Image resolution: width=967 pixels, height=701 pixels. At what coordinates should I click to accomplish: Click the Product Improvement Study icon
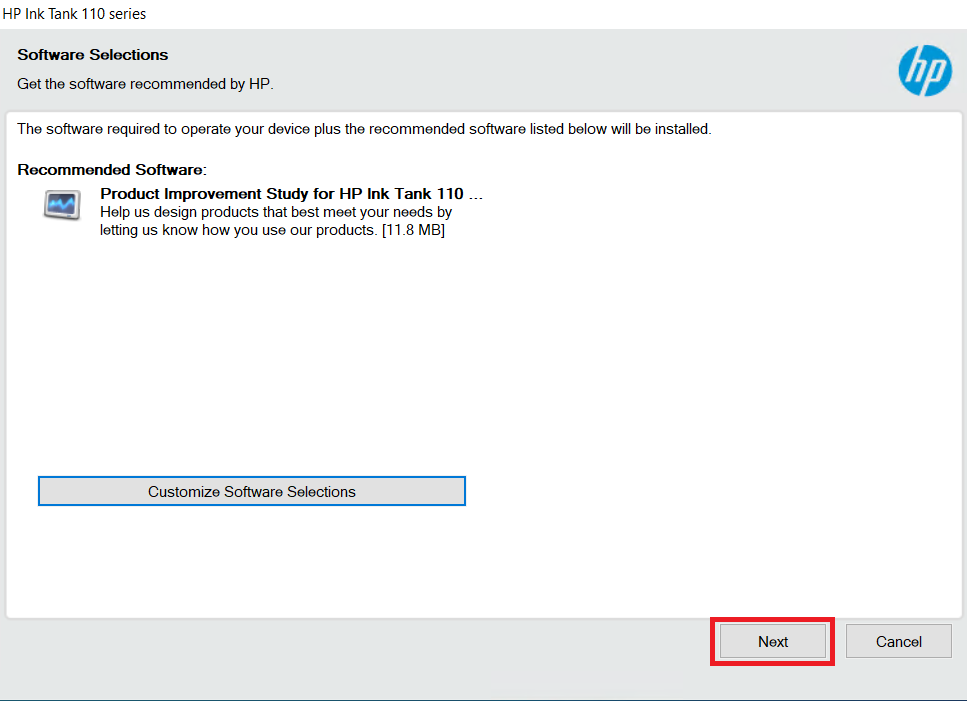62,205
